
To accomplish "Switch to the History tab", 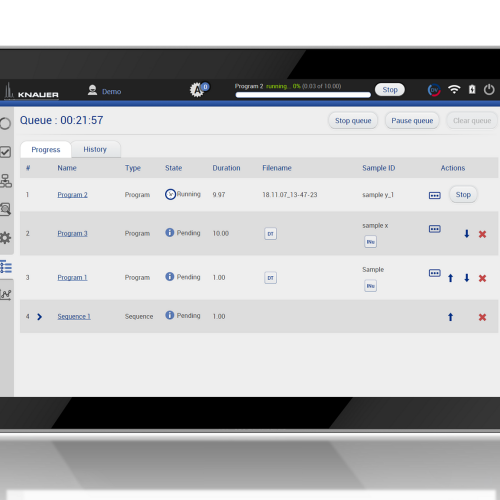I will (95, 149).
